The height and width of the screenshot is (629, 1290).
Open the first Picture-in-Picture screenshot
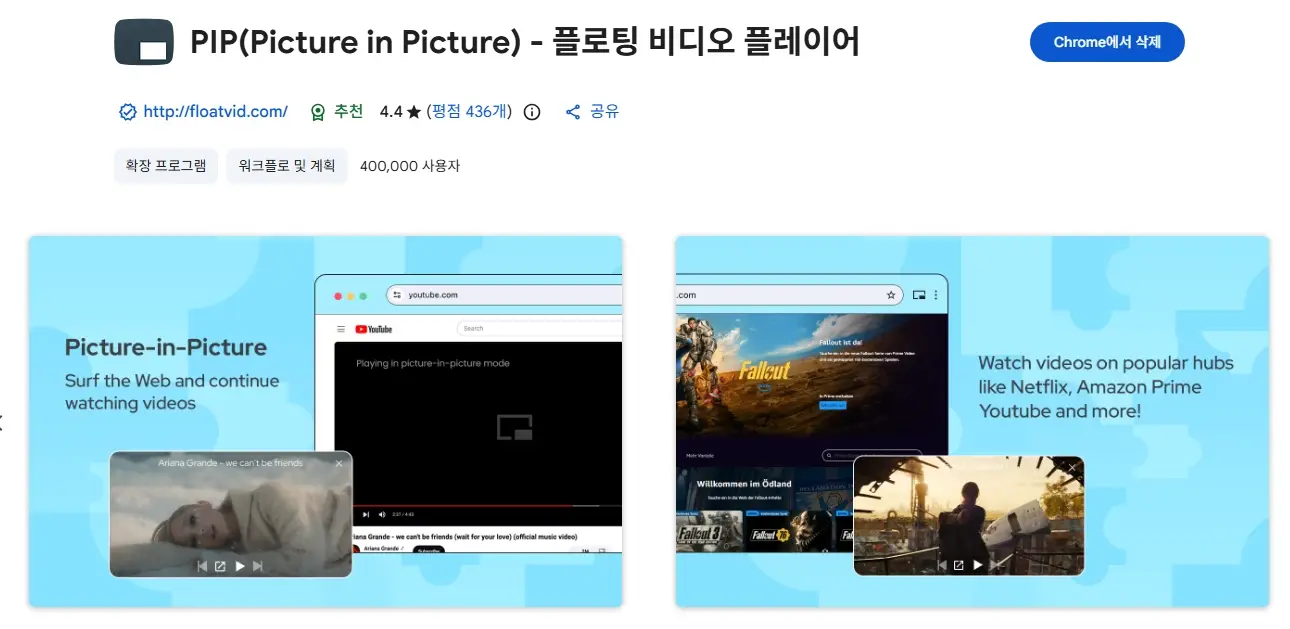click(325, 421)
